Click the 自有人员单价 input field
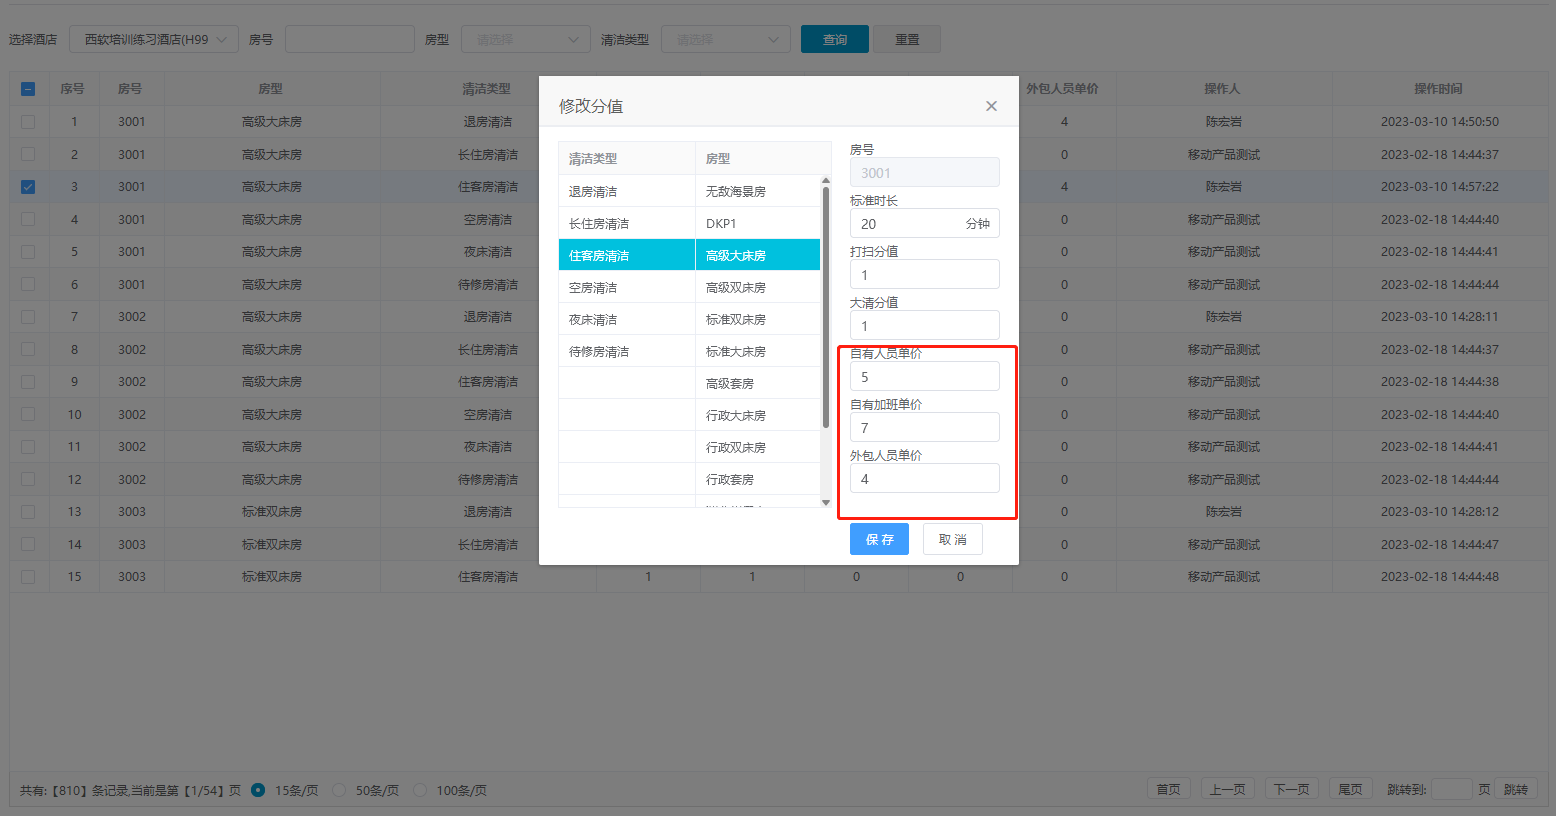The height and width of the screenshot is (816, 1556). click(x=924, y=377)
